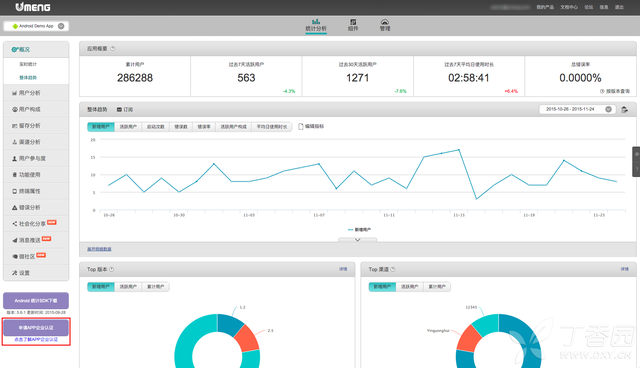Click help icon next to Top 版本
Viewport: 640px width, 368px height.
point(111,269)
